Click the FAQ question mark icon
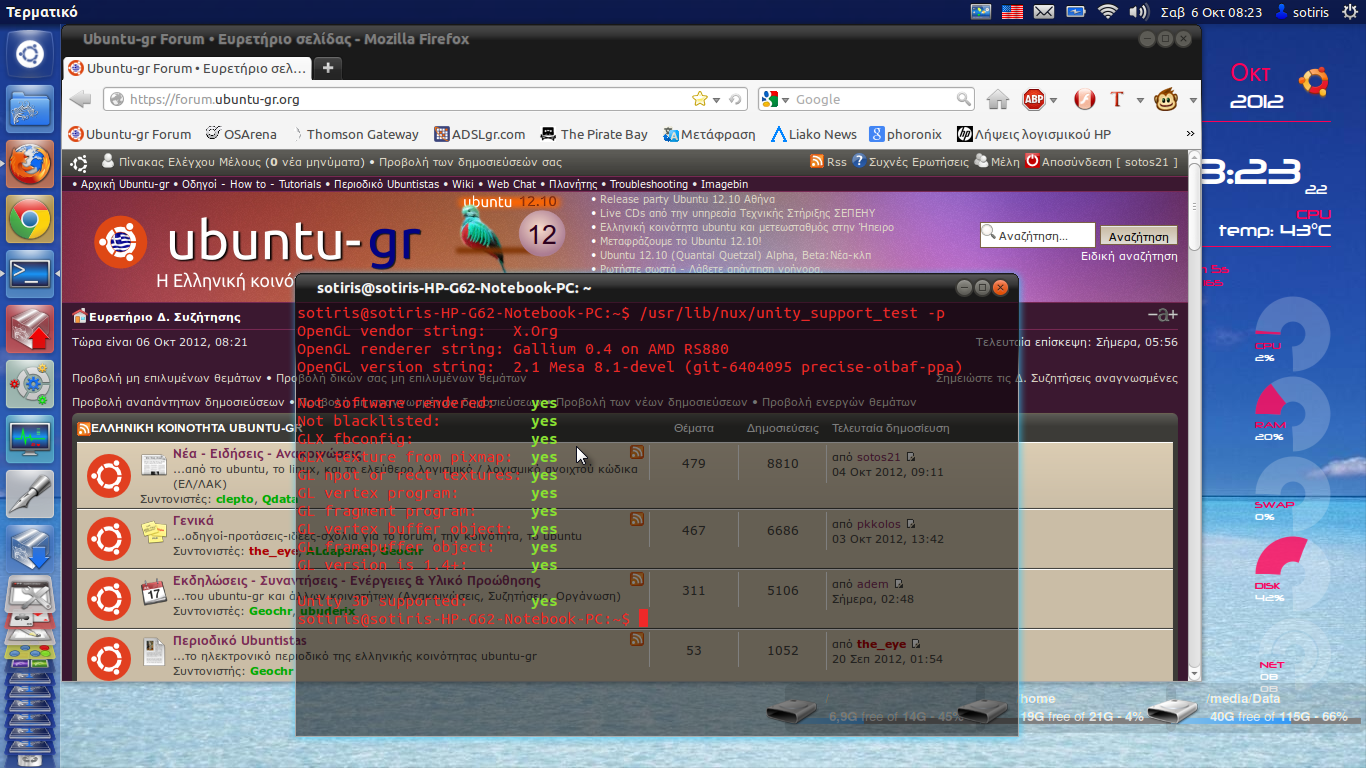Screen dimensions: 1366x768 (858, 161)
